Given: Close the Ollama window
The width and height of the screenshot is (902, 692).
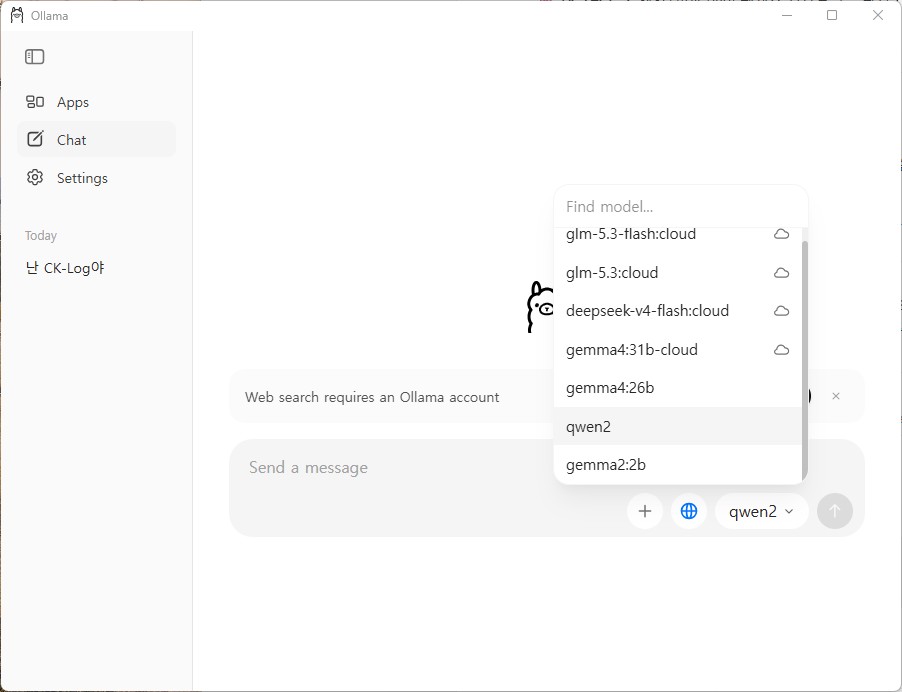Looking at the screenshot, I should pyautogui.click(x=878, y=16).
